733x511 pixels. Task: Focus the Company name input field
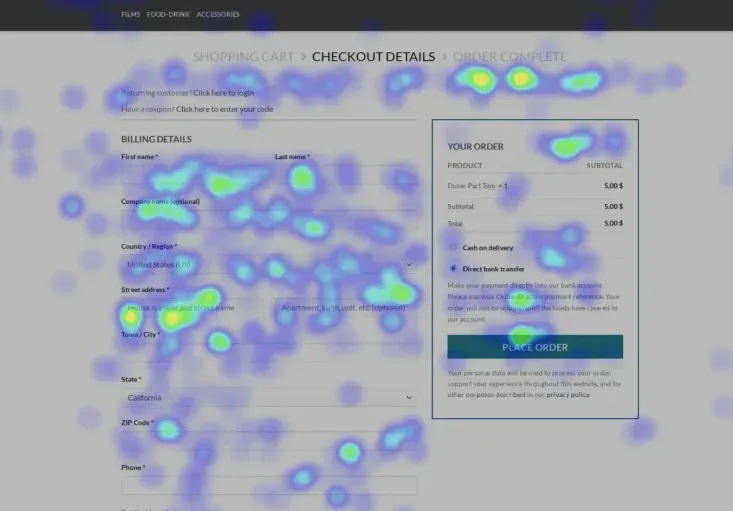269,220
